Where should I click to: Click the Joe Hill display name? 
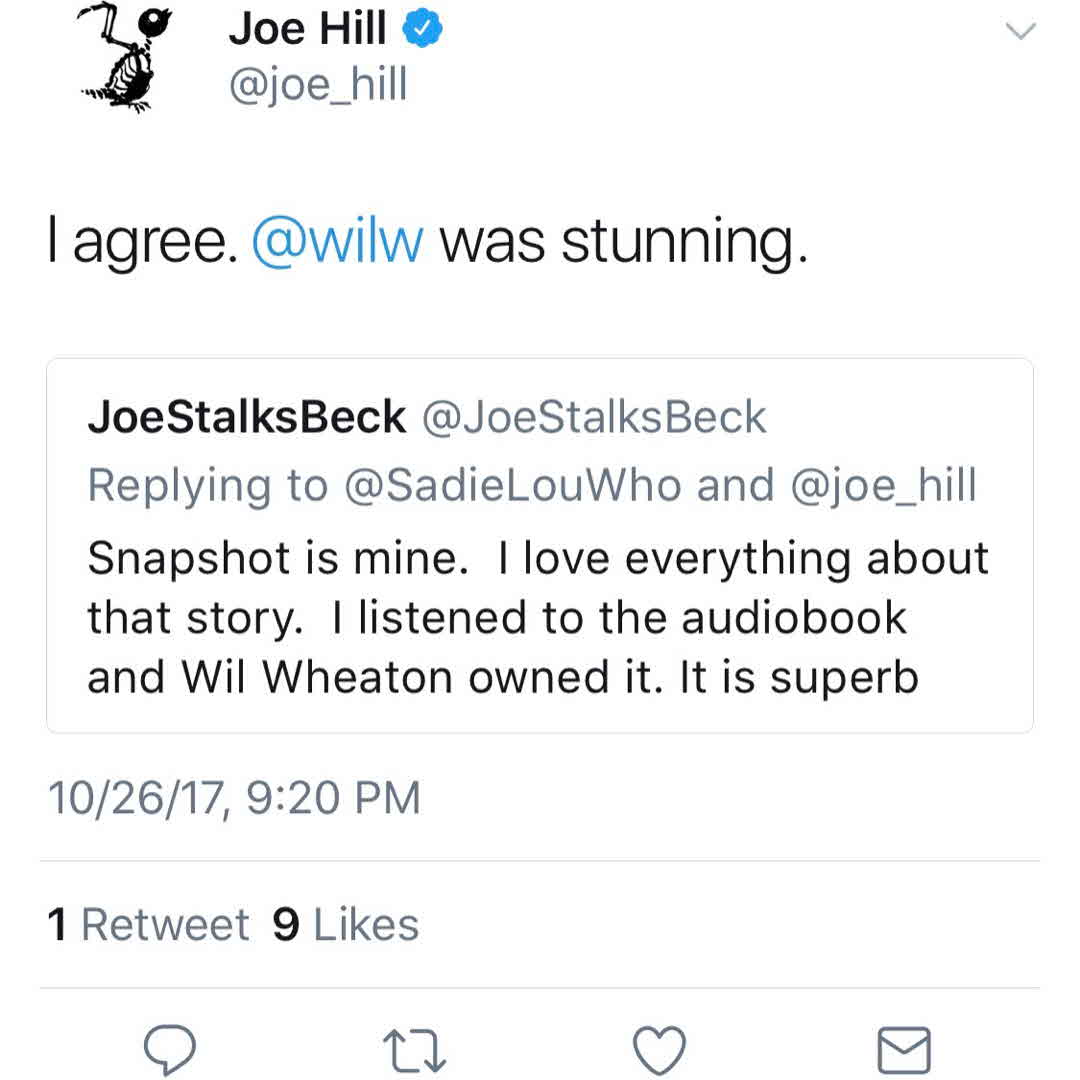tap(307, 30)
